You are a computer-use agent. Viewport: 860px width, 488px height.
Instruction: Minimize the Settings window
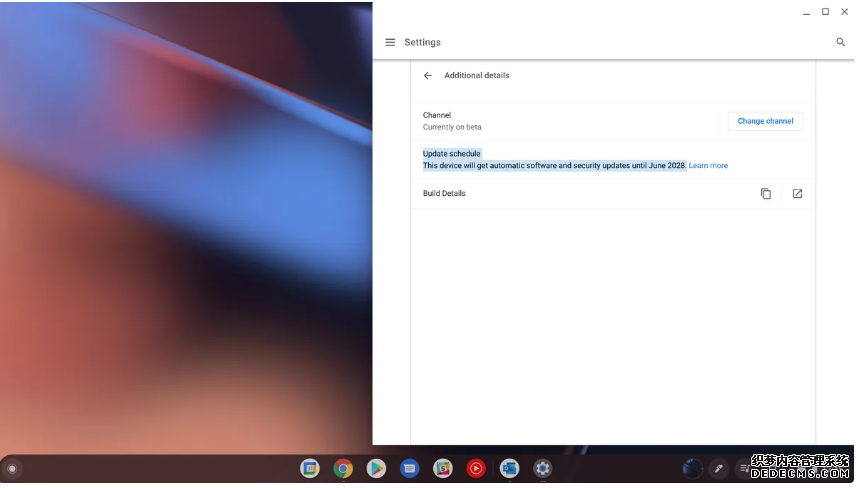click(x=806, y=12)
